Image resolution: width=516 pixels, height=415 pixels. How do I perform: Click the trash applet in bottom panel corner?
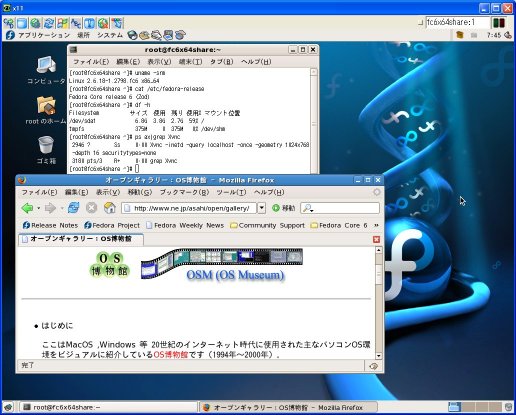click(508, 407)
